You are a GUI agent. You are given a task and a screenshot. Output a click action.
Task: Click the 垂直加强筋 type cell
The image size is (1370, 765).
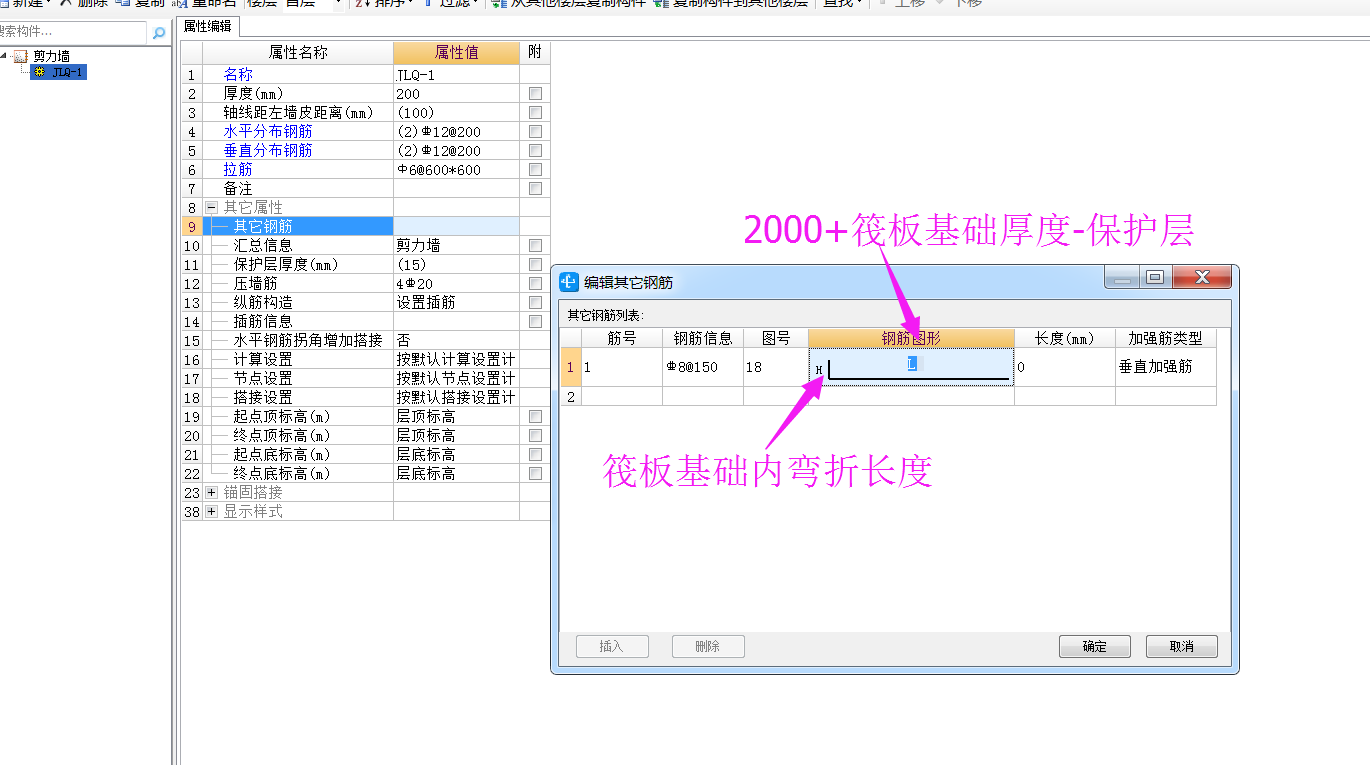(x=1166, y=367)
